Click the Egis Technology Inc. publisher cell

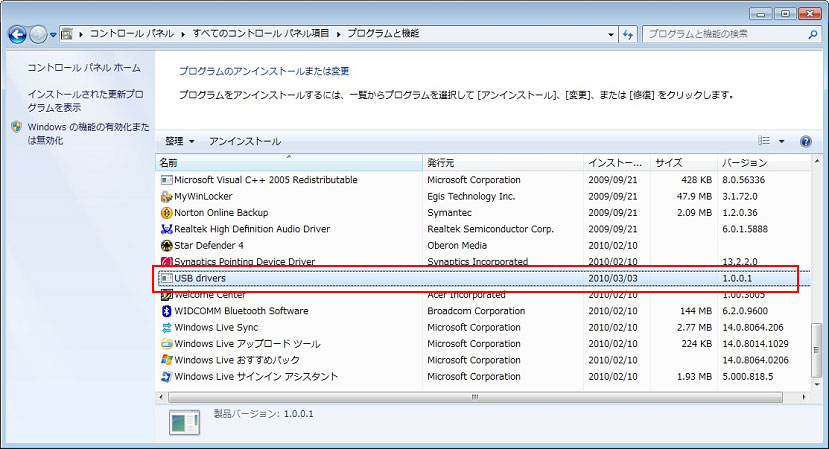point(471,196)
